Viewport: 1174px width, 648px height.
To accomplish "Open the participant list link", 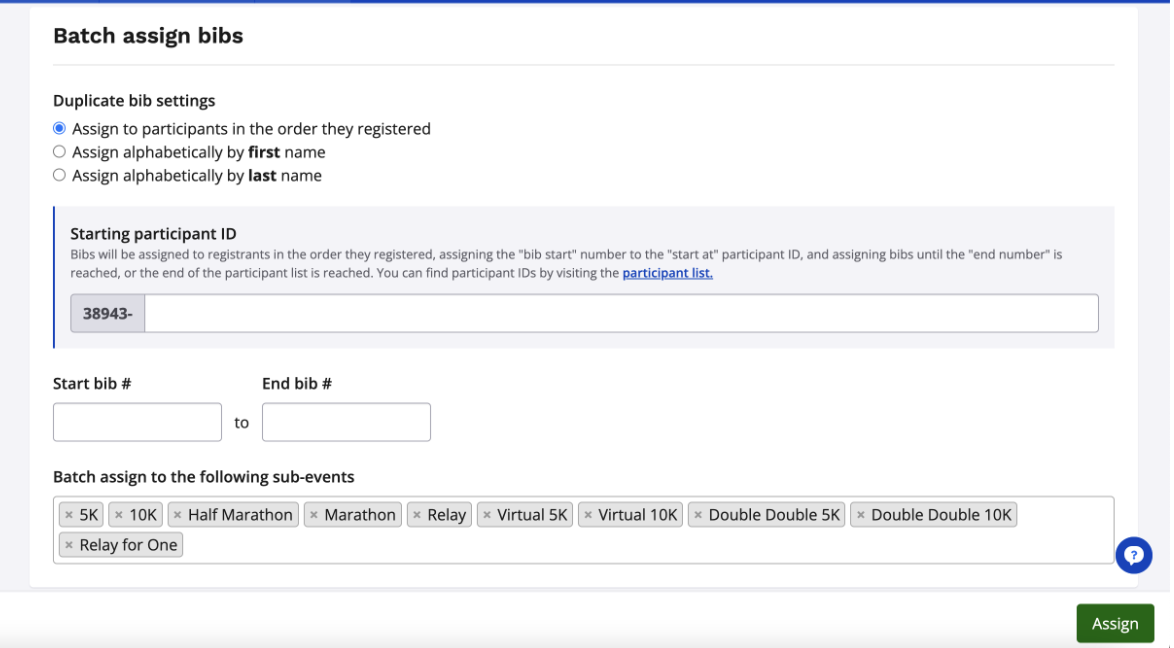I will click(667, 273).
